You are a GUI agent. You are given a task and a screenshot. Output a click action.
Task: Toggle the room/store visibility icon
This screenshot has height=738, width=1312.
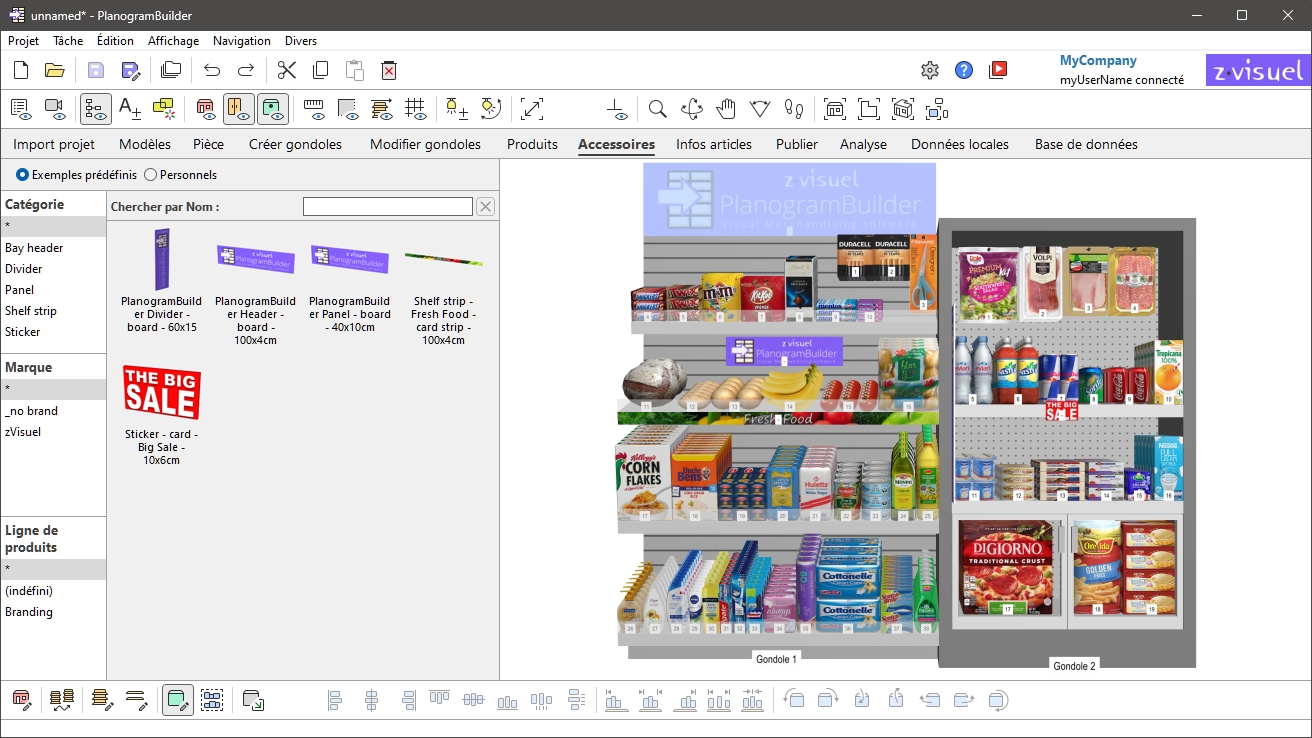pyautogui.click(x=205, y=108)
